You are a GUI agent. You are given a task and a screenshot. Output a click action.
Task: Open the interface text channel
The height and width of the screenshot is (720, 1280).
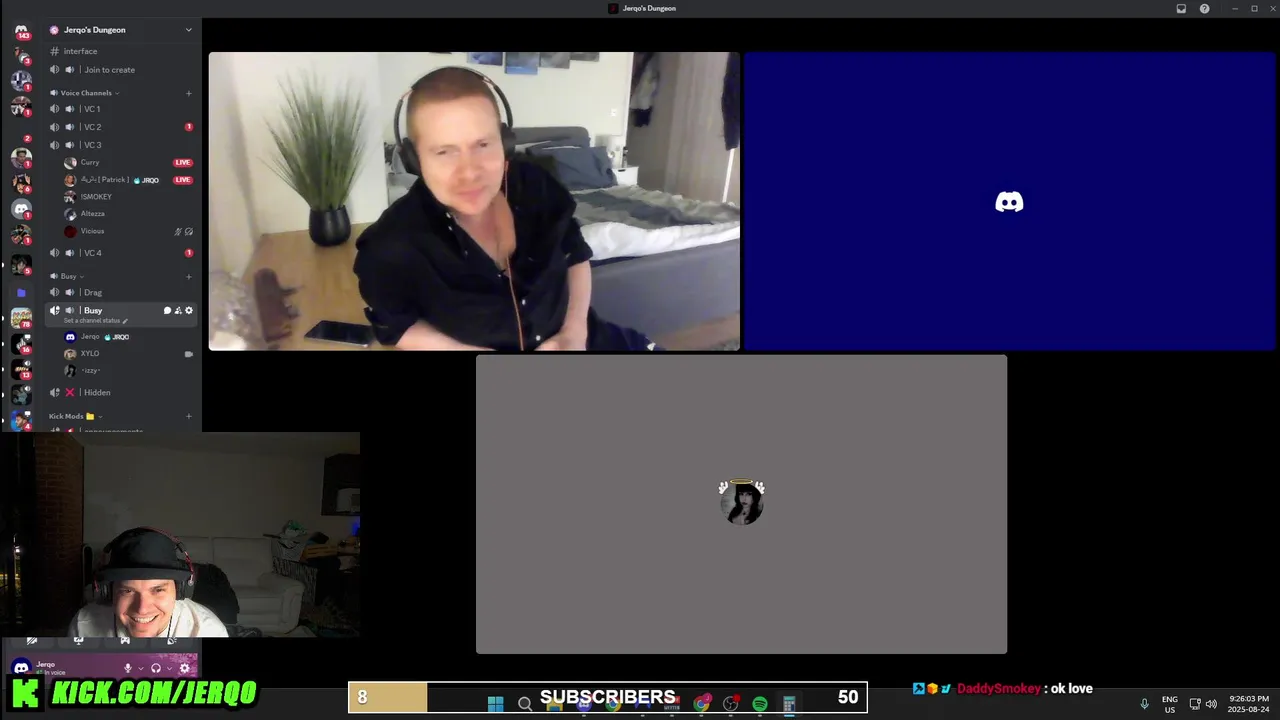tap(120, 51)
